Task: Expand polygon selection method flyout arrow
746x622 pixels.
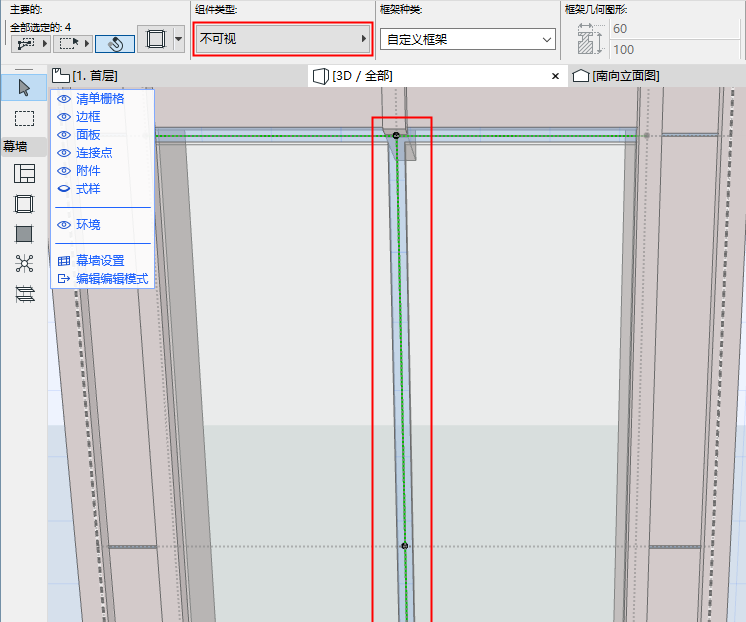Action: (45, 44)
